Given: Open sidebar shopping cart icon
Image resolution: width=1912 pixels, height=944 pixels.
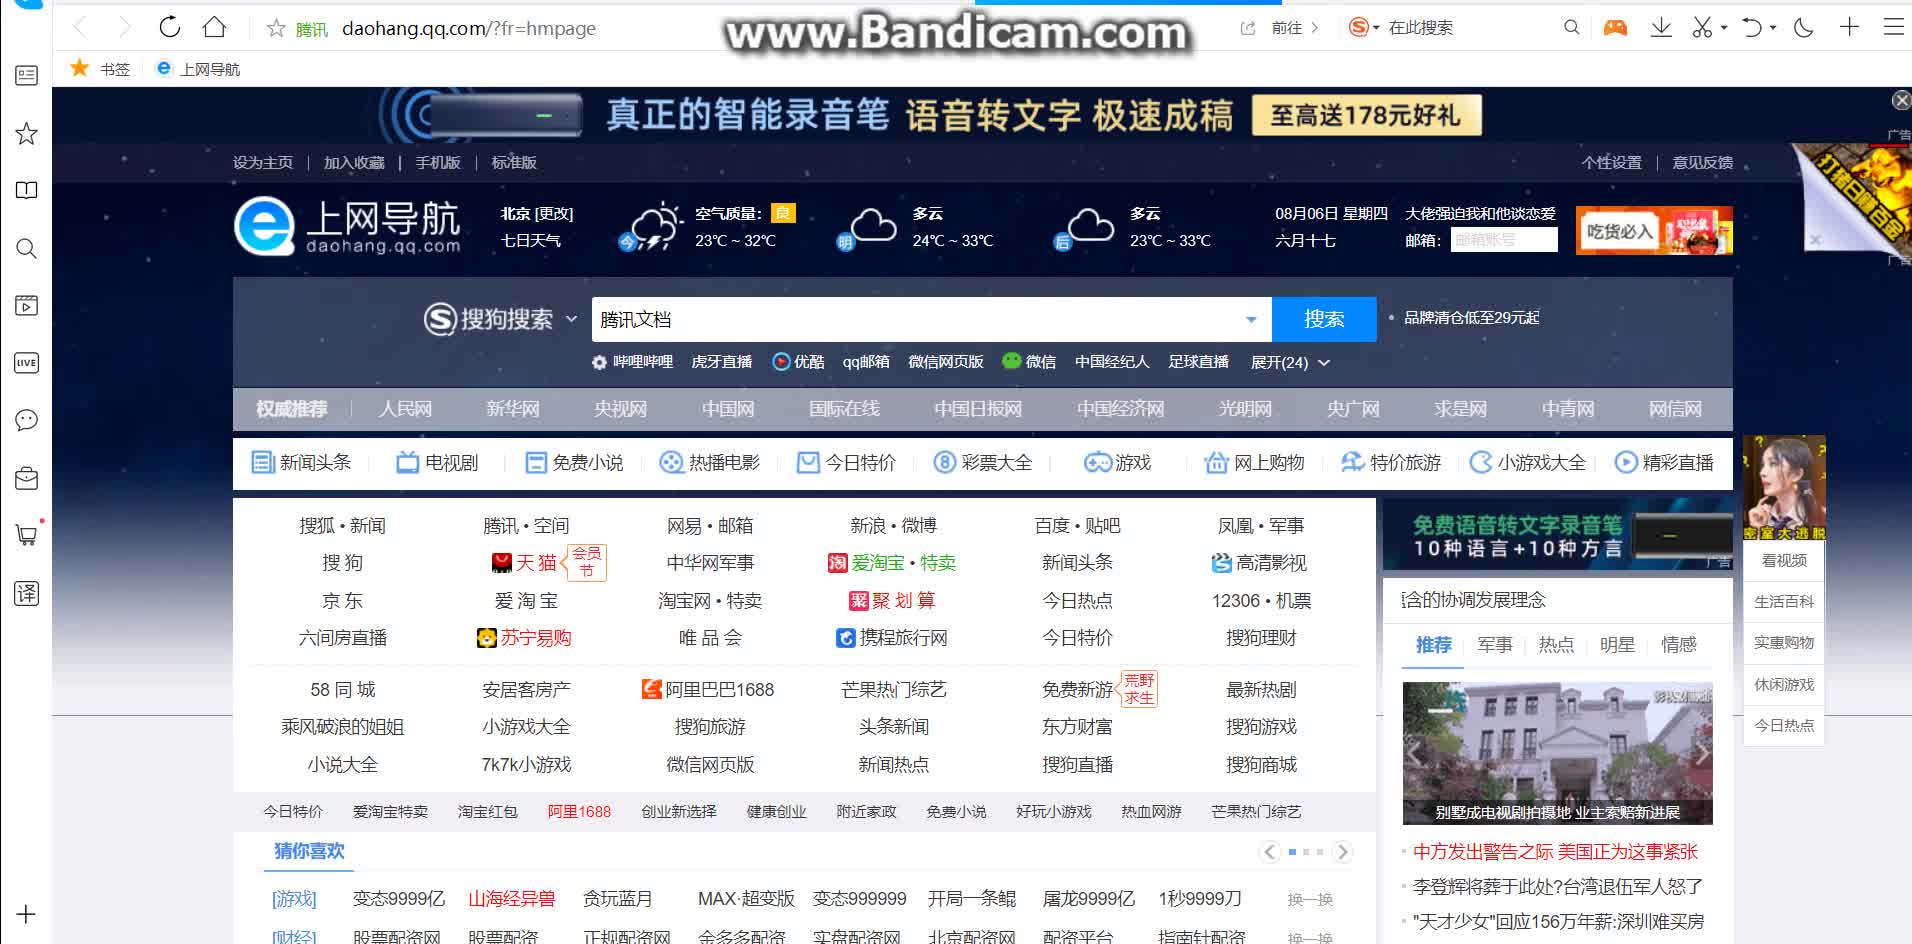Looking at the screenshot, I should point(27,535).
